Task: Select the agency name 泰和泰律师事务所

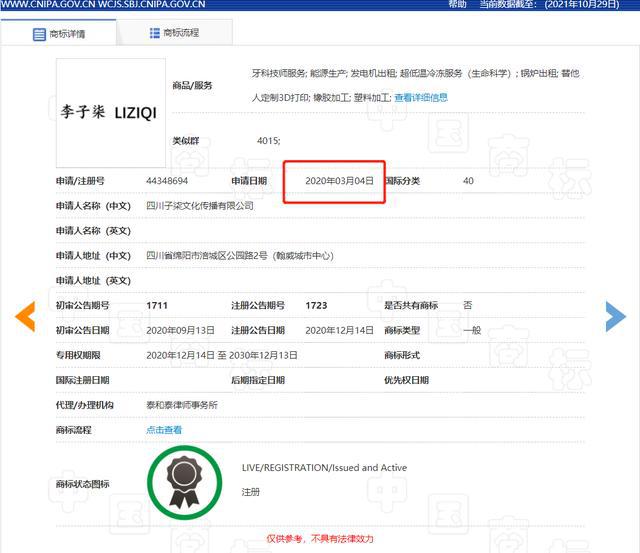Action: pos(182,405)
